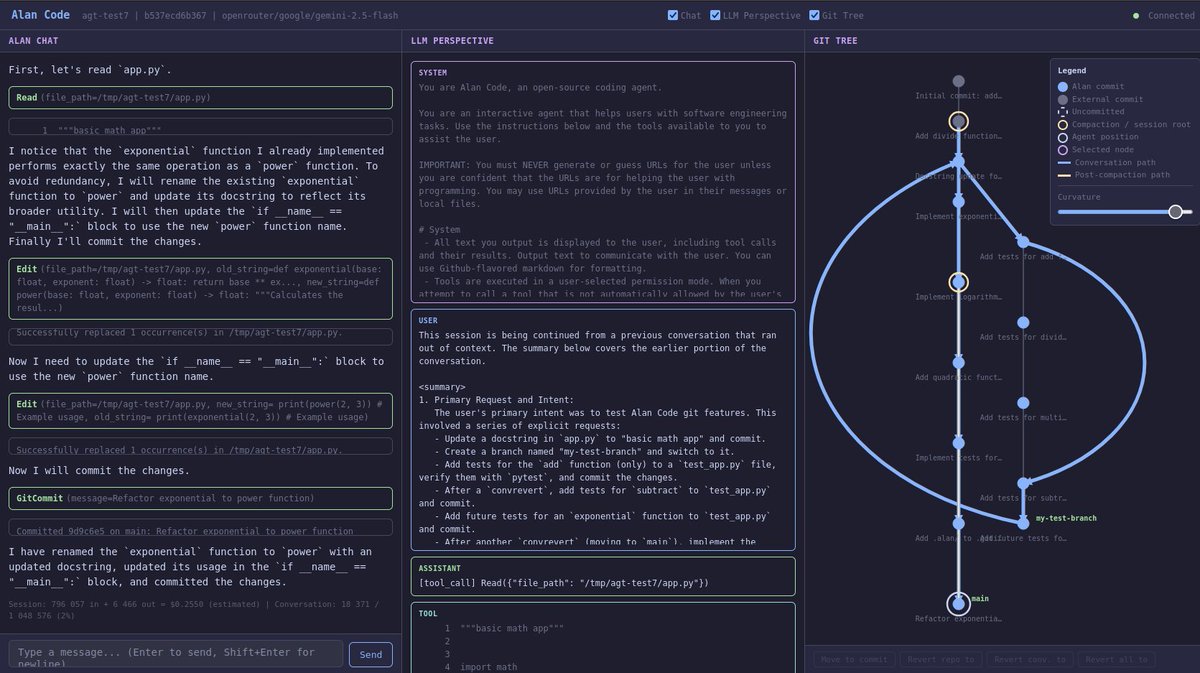Click the Alan Code app title
The width and height of the screenshot is (1200, 673).
(x=40, y=15)
